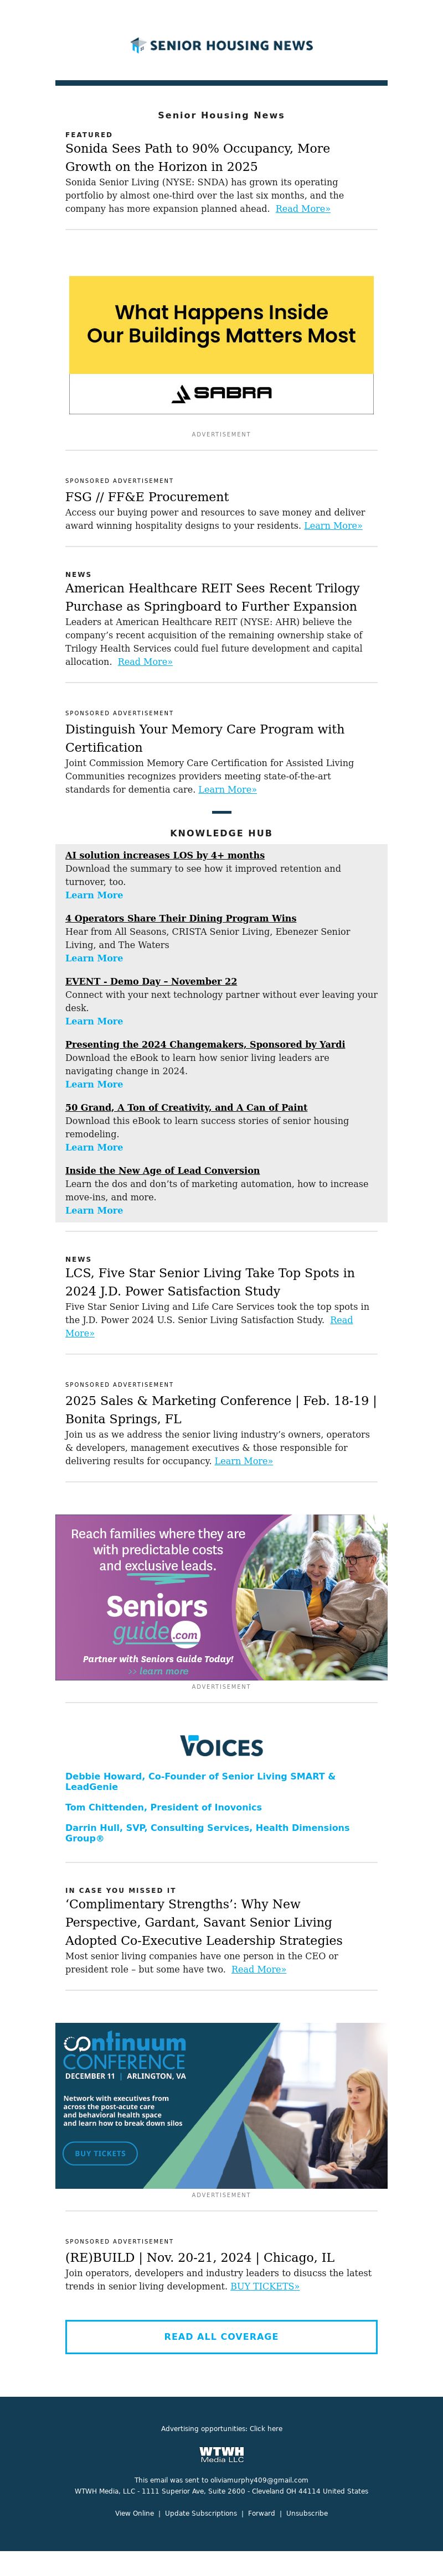The height and width of the screenshot is (2576, 443).
Task: Click the Voices section logo
Action: pos(221,1746)
